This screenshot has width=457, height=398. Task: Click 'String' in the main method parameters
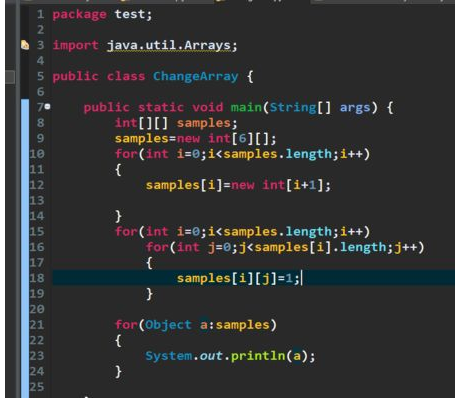[293, 107]
